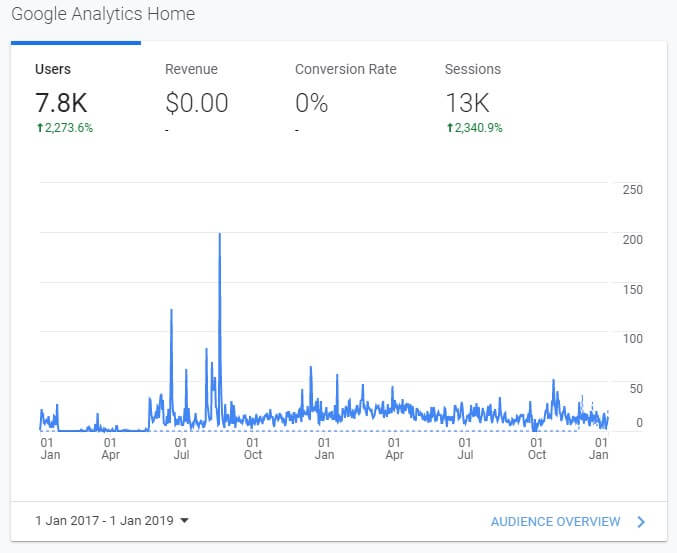Click the dropdown arrow beside the date range

coord(184,521)
